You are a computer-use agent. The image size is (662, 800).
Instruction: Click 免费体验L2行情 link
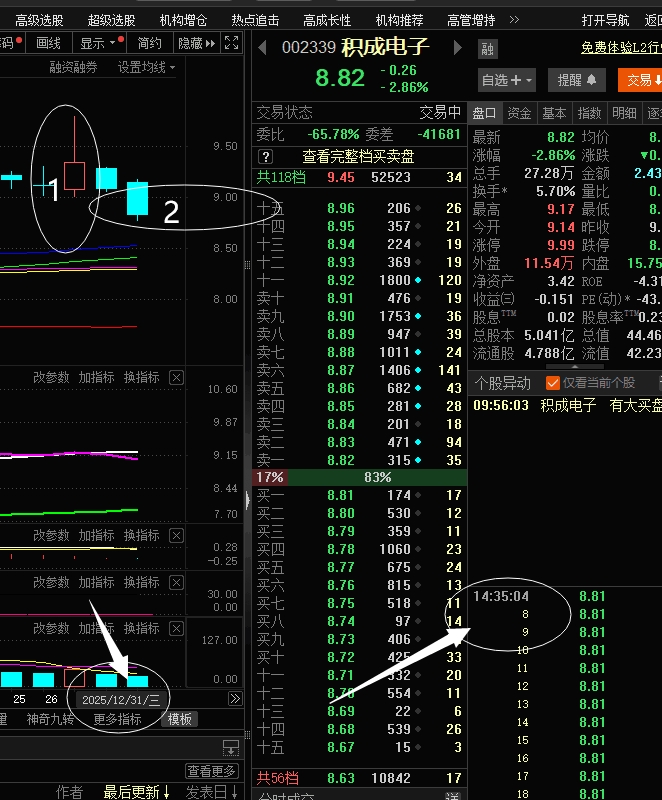point(621,47)
